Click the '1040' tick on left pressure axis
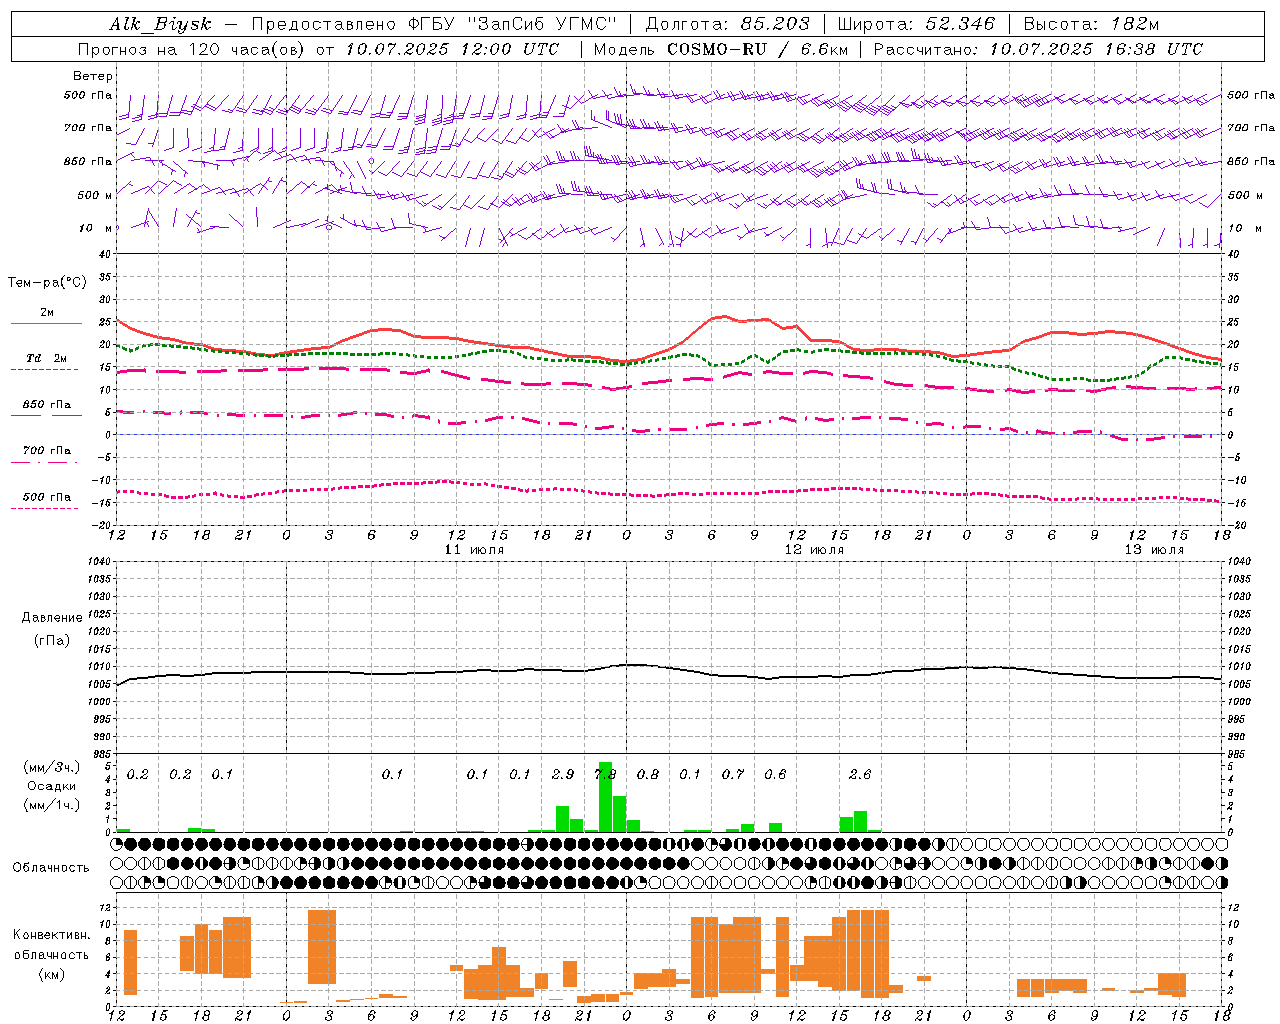1280x1024 pixels. click(100, 562)
